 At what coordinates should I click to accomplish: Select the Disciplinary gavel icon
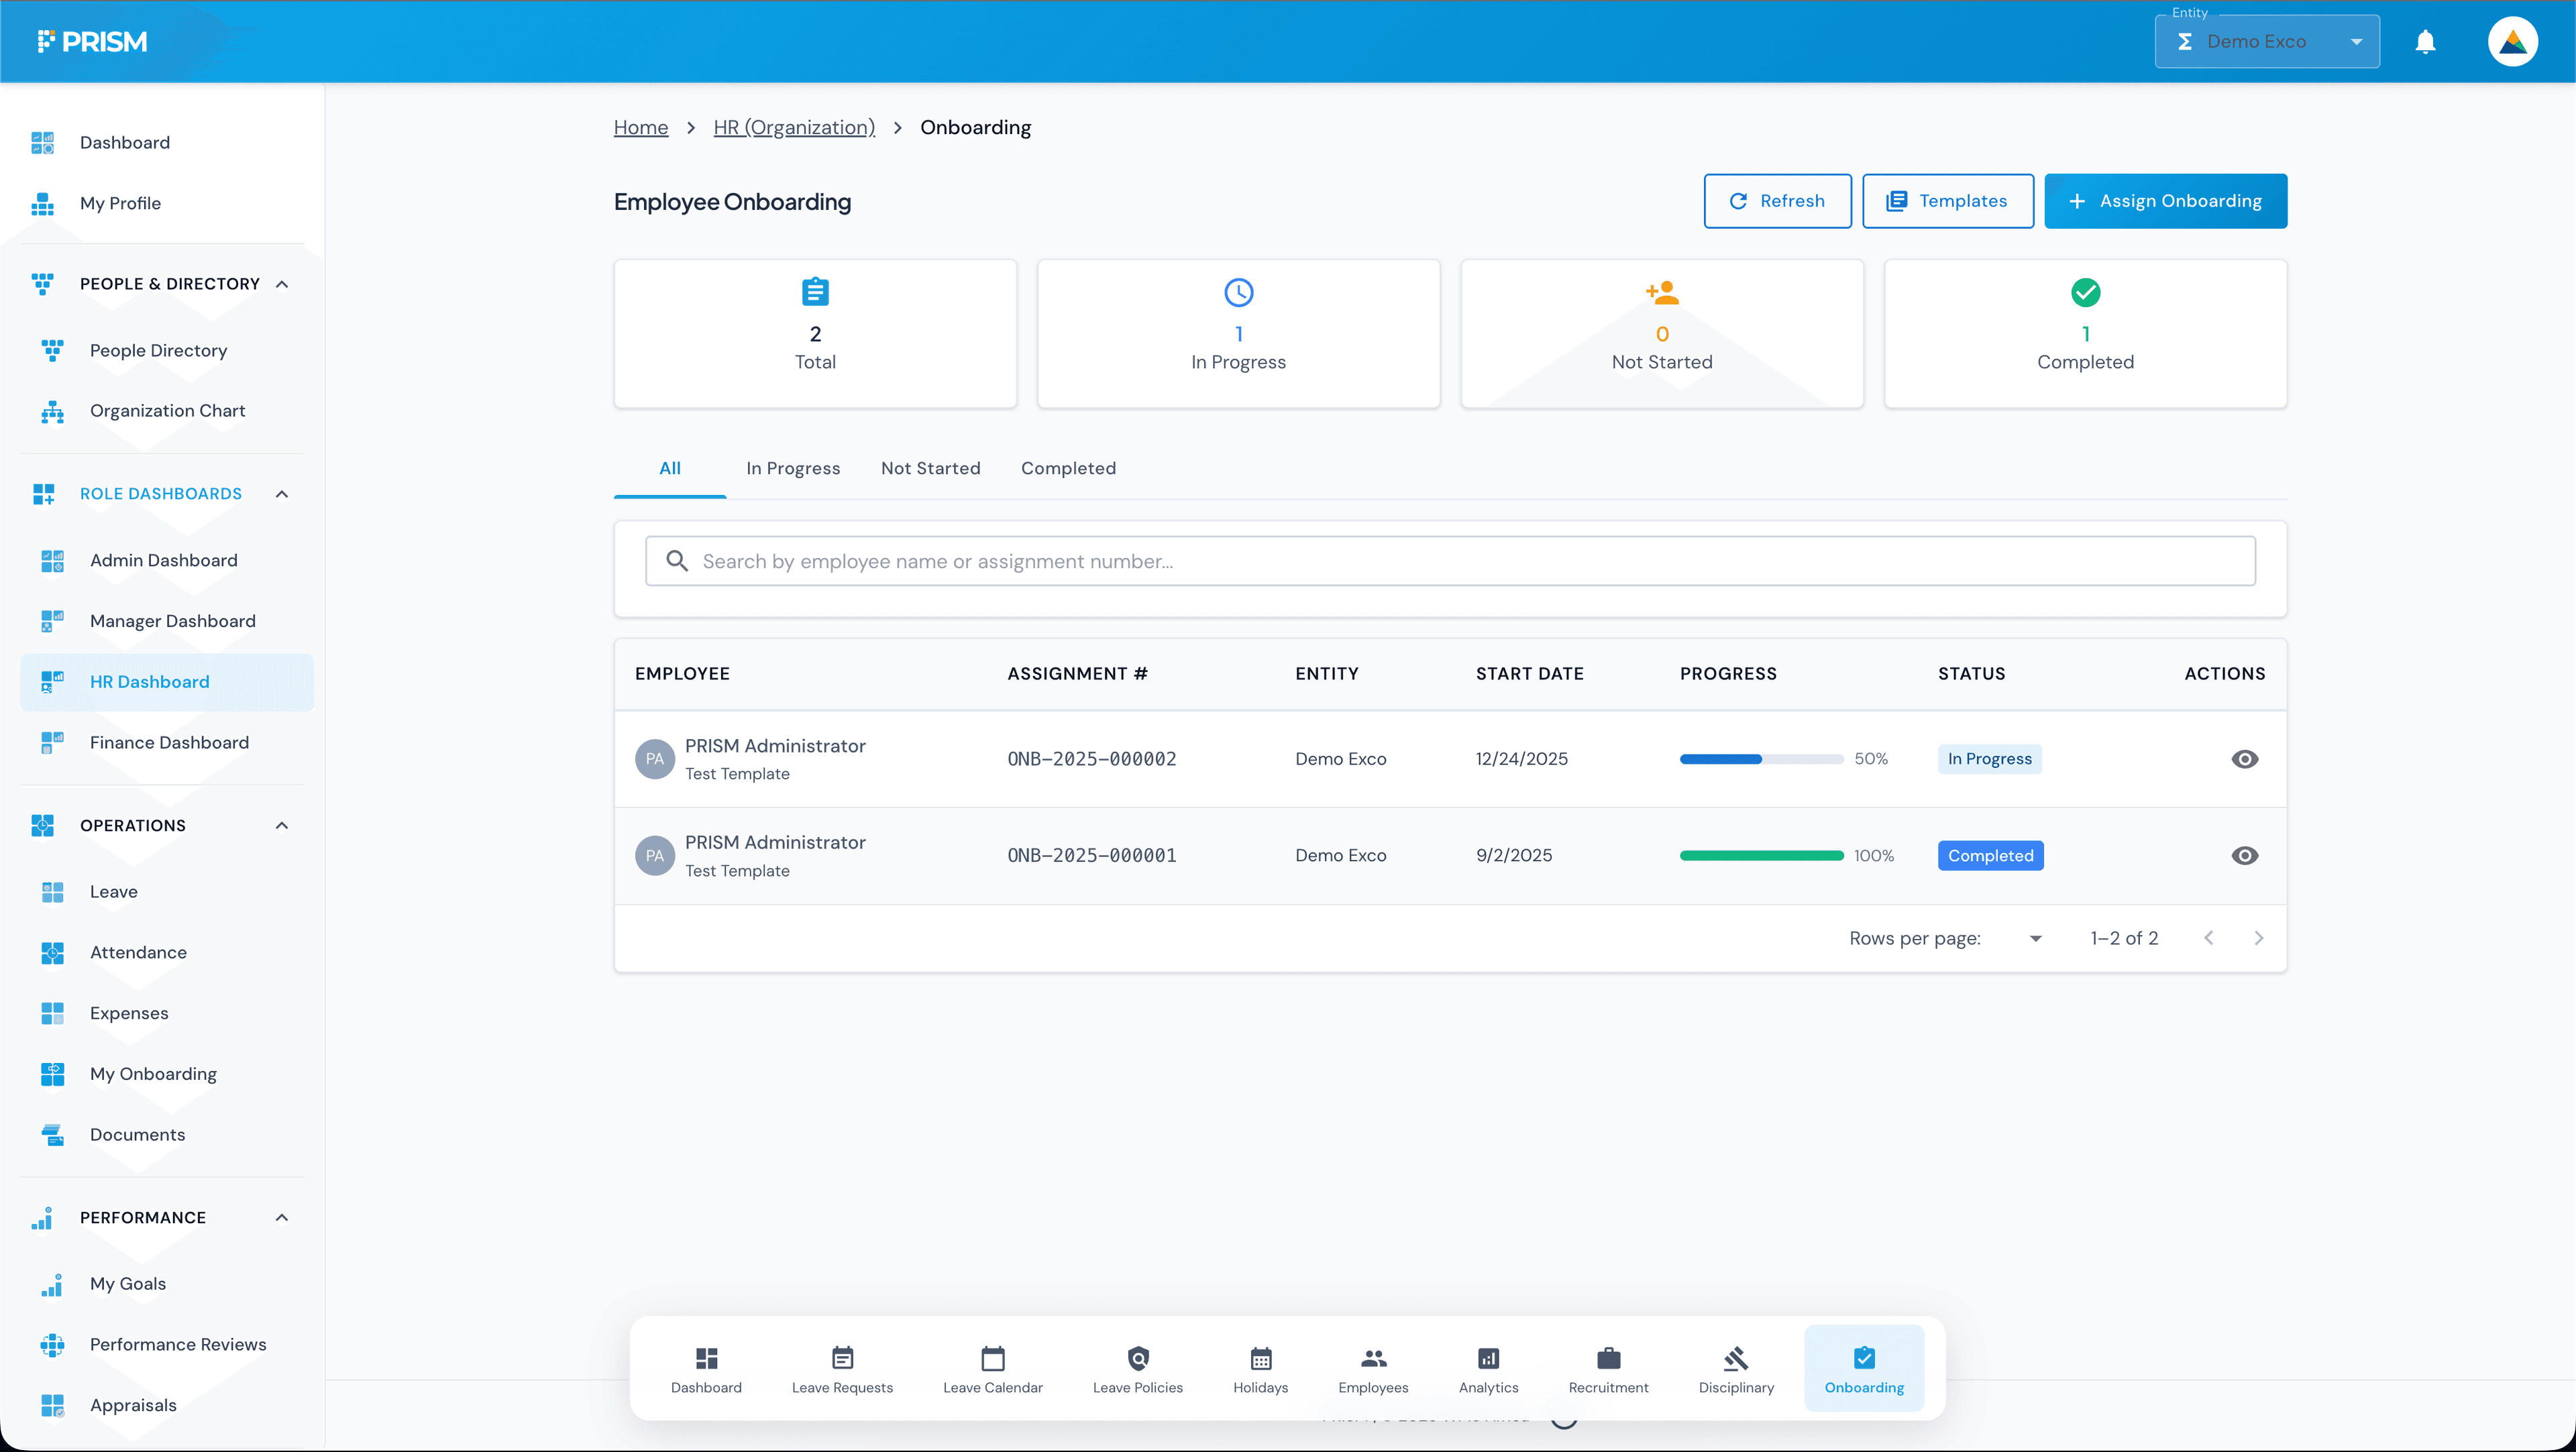point(1736,1359)
